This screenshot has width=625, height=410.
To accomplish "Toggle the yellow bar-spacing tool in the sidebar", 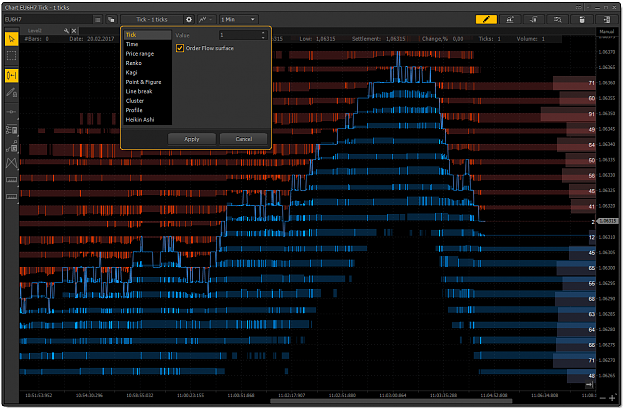I will point(12,75).
